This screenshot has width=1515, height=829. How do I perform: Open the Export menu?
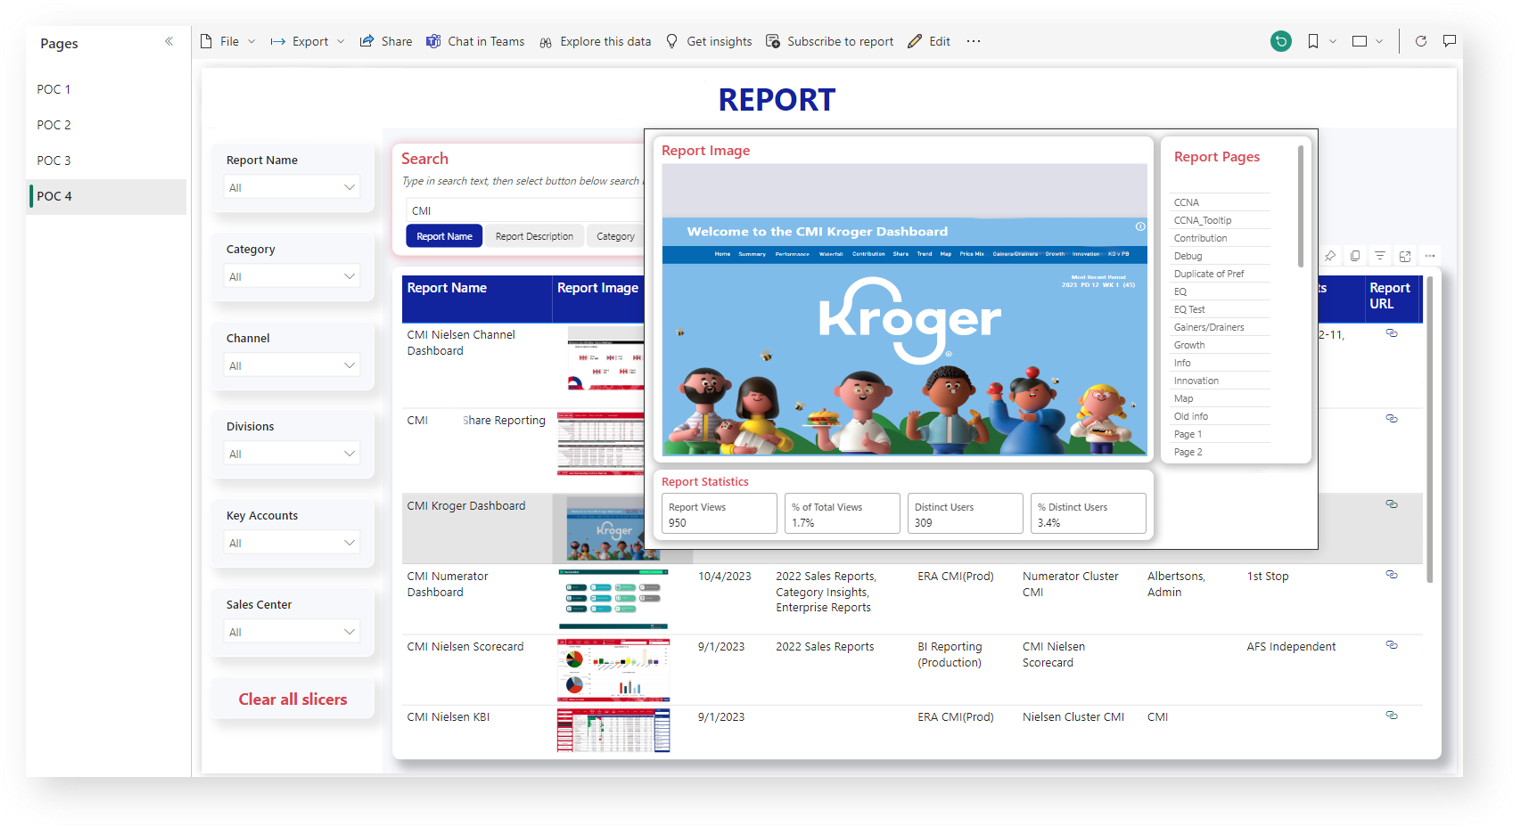pos(308,41)
